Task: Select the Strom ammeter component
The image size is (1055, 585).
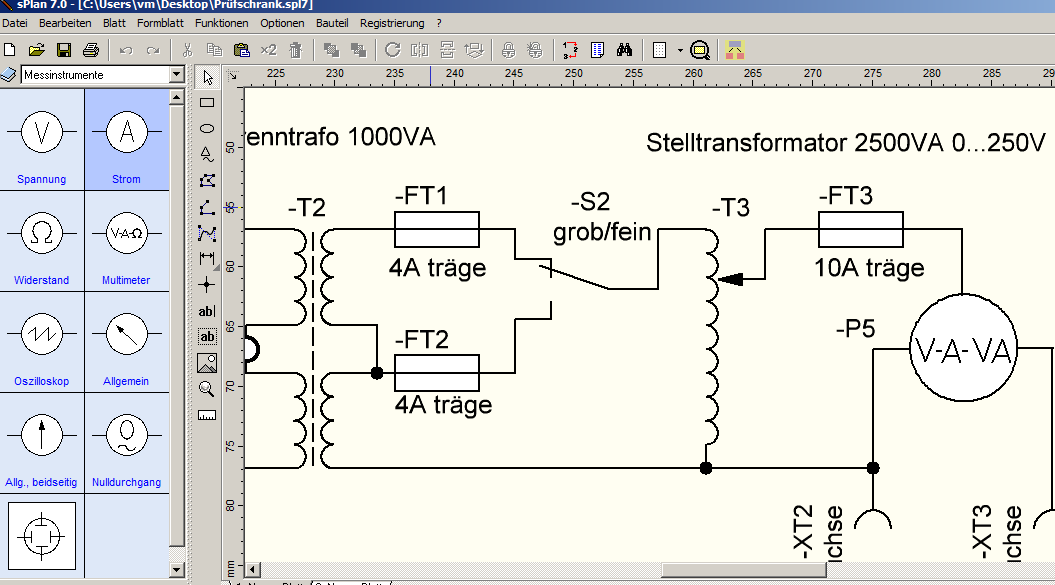Action: [126, 139]
